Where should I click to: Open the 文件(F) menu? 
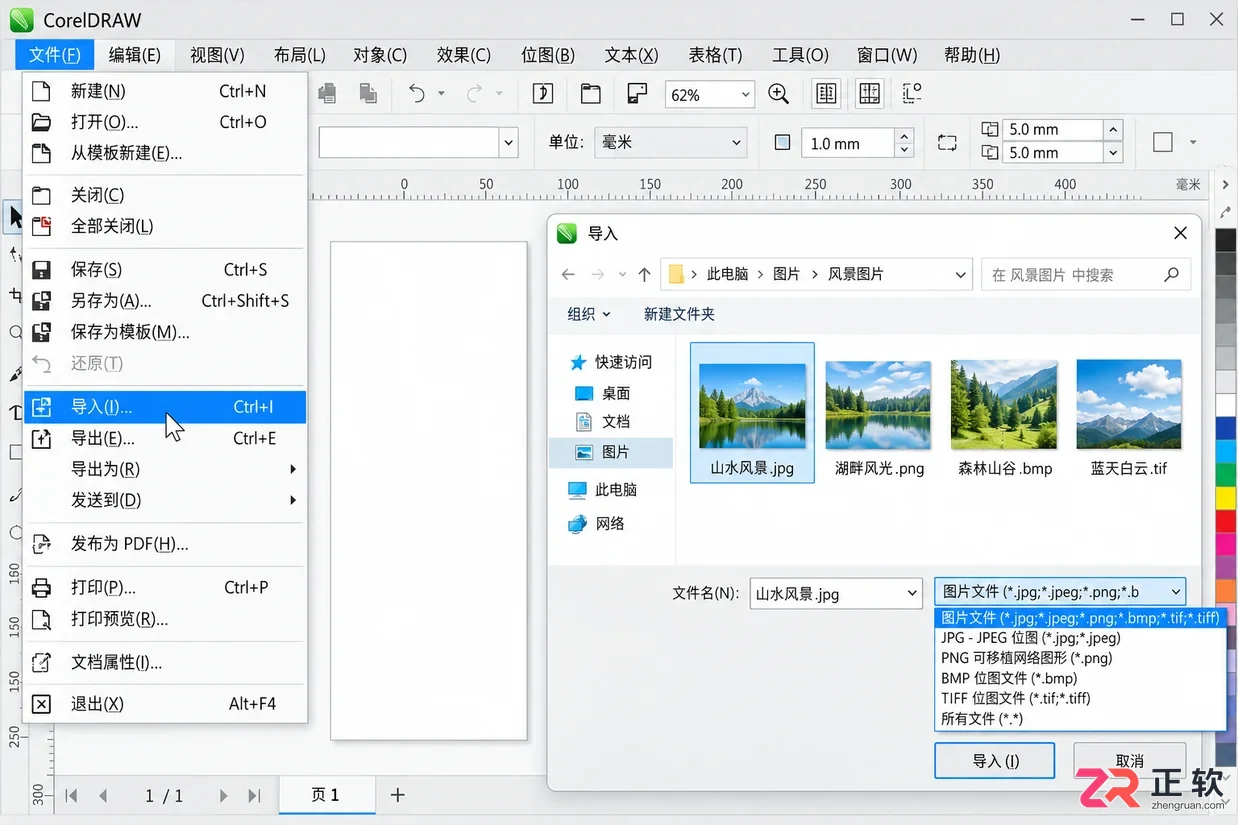click(55, 55)
